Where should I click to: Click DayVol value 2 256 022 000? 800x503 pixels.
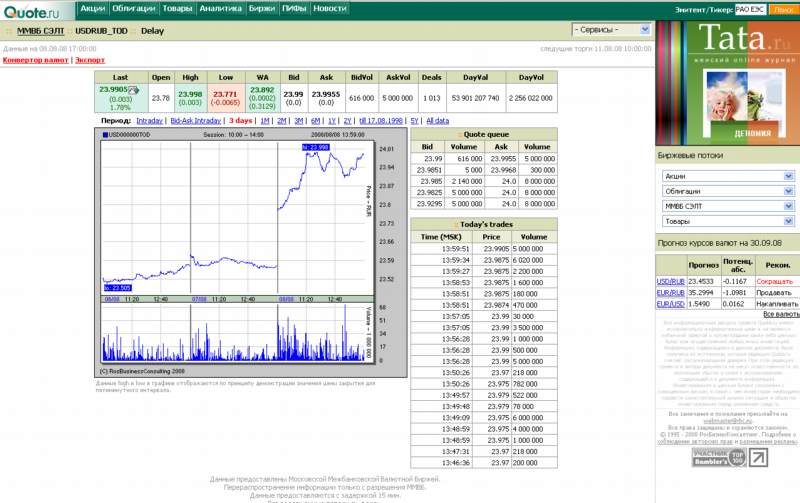coord(531,98)
